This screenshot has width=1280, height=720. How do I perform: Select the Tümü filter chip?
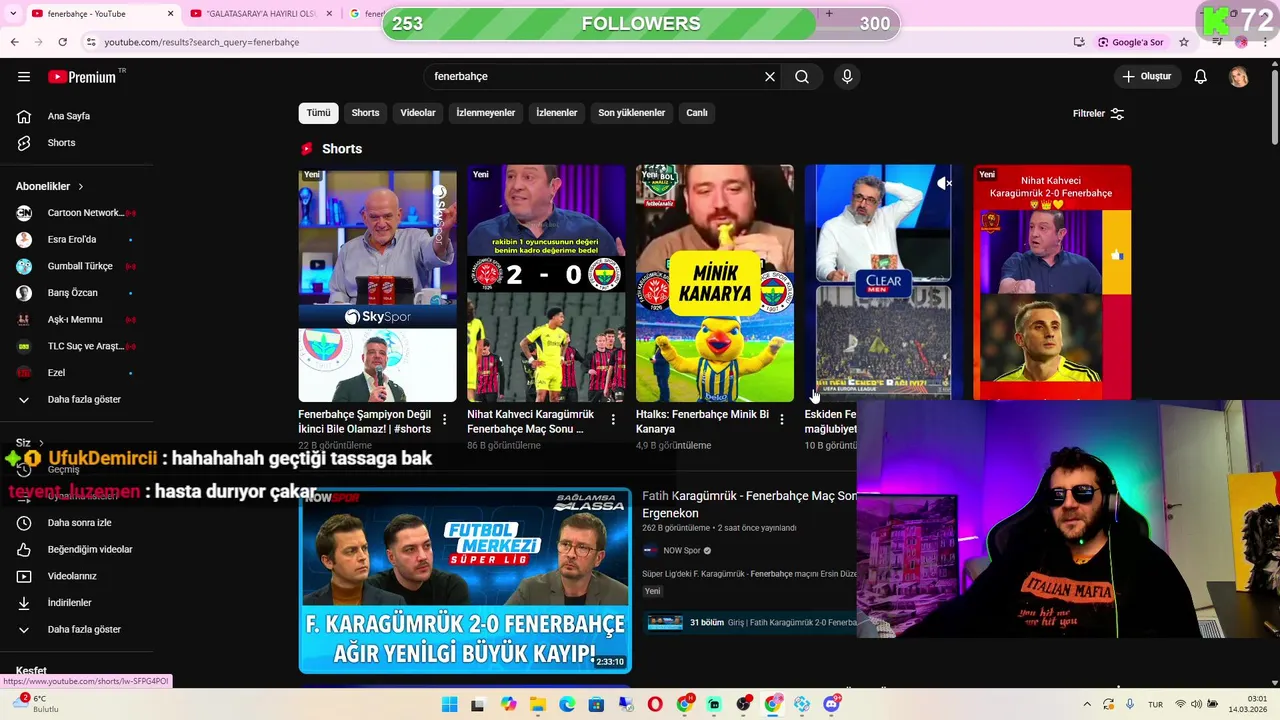[x=318, y=113]
